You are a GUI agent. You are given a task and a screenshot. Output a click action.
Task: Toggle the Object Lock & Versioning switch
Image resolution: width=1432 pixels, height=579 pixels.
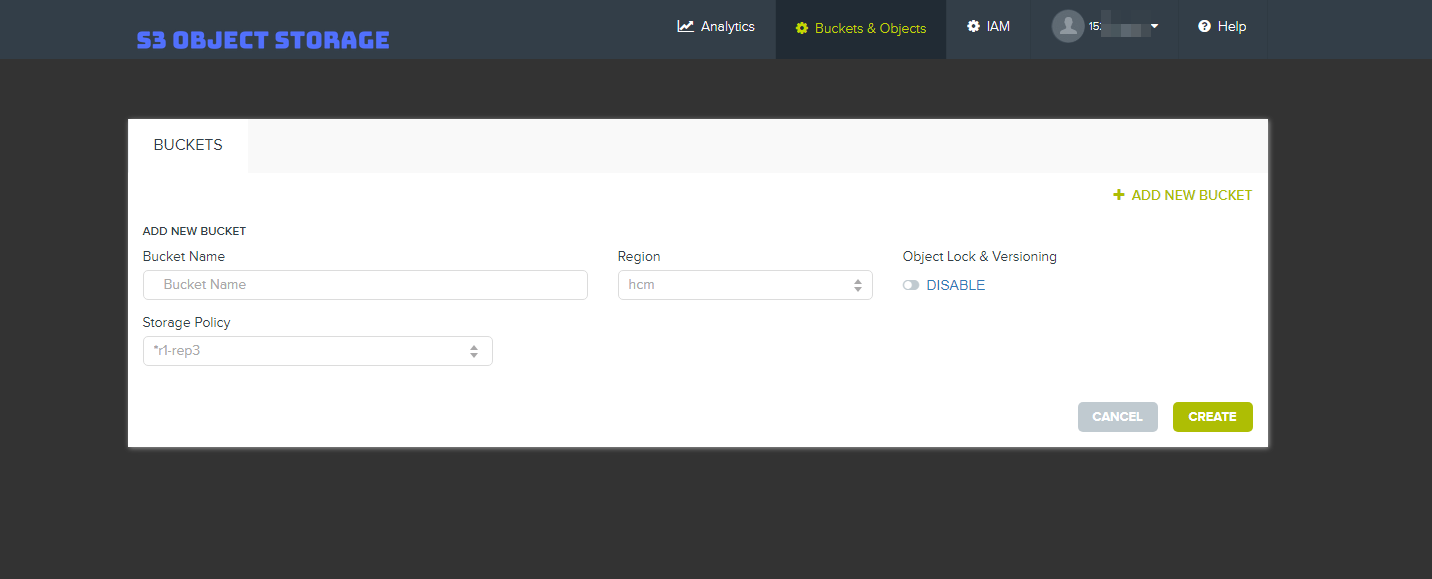(910, 285)
